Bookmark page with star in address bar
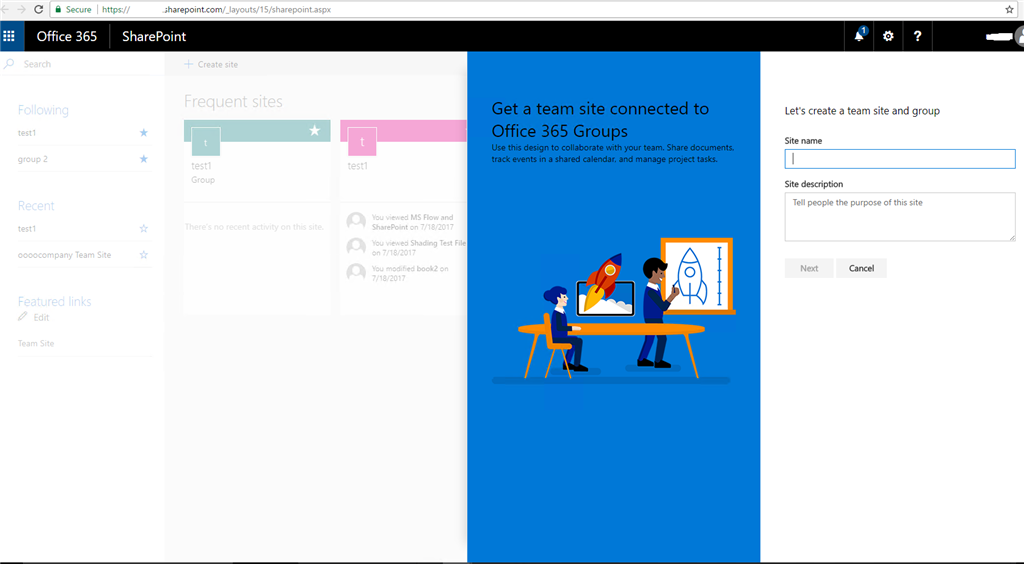 [1010, 9]
